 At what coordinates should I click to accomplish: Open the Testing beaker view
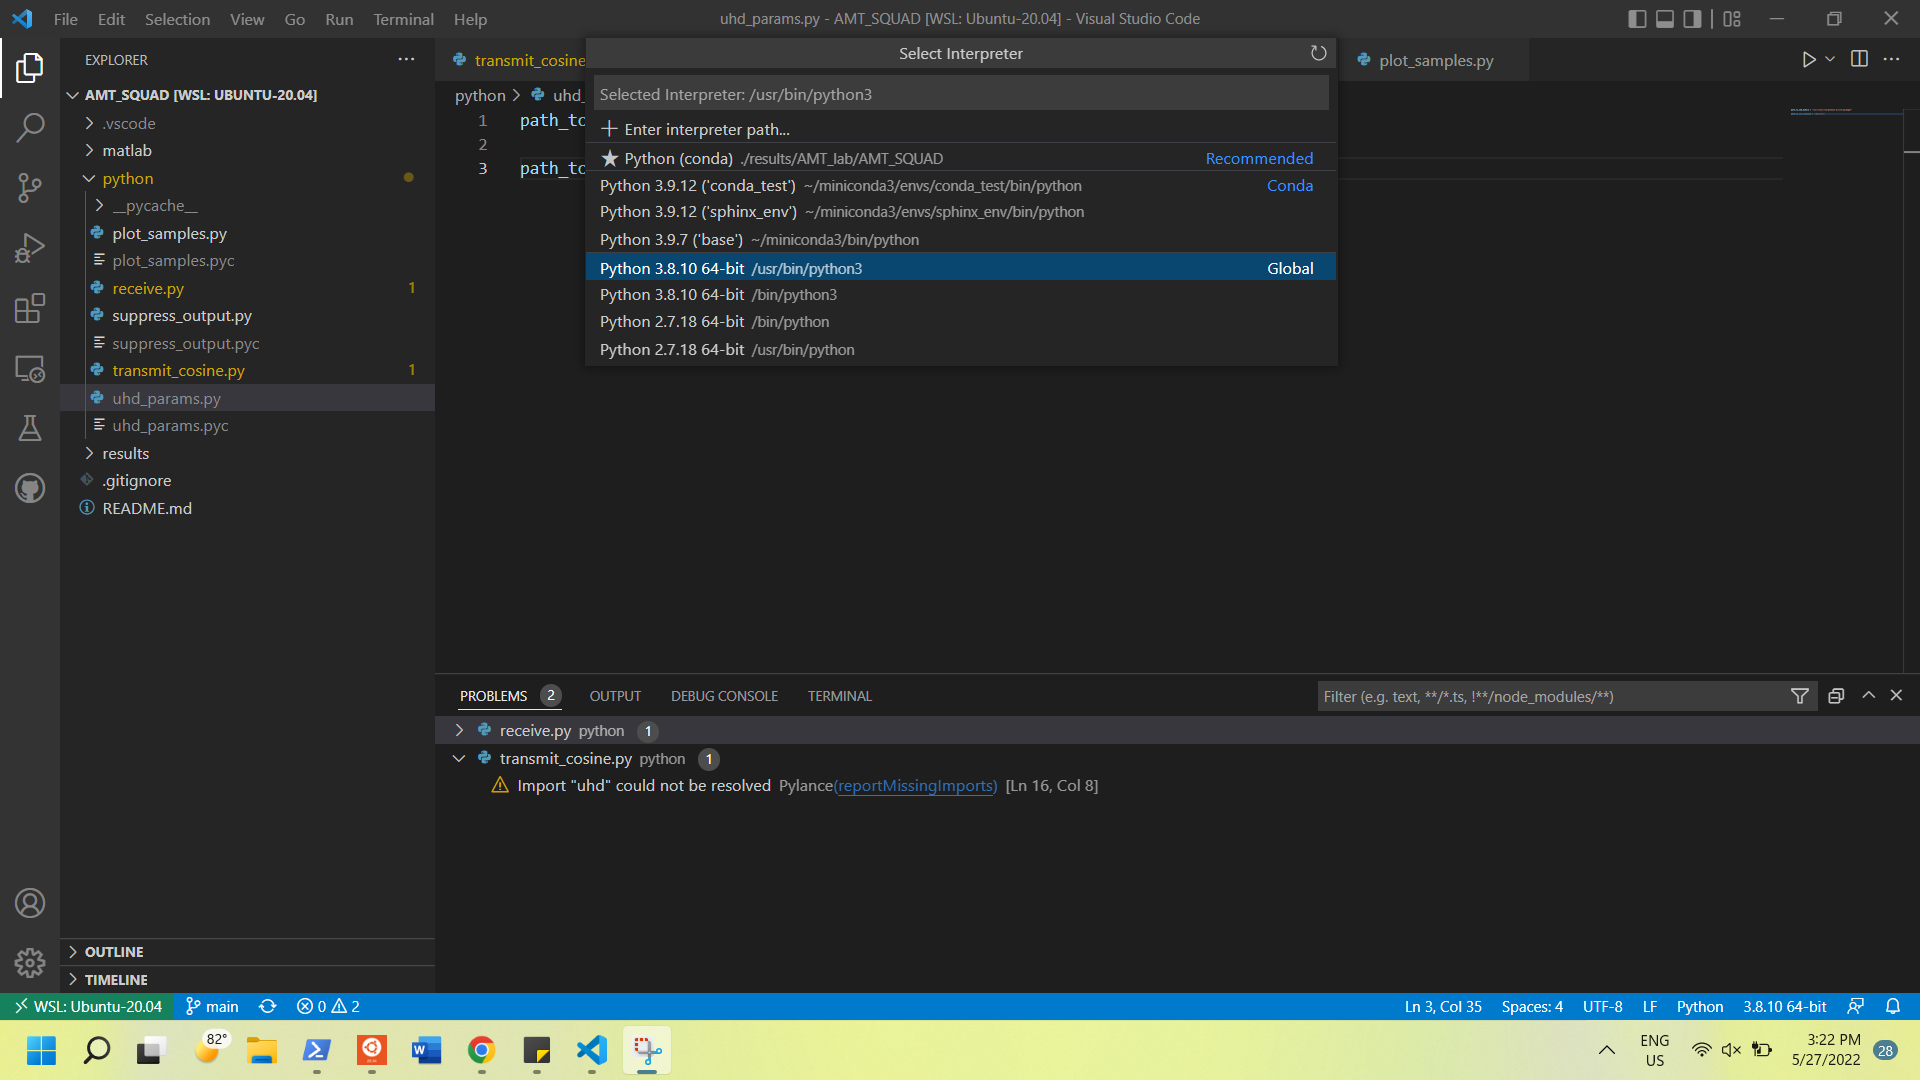click(30, 429)
